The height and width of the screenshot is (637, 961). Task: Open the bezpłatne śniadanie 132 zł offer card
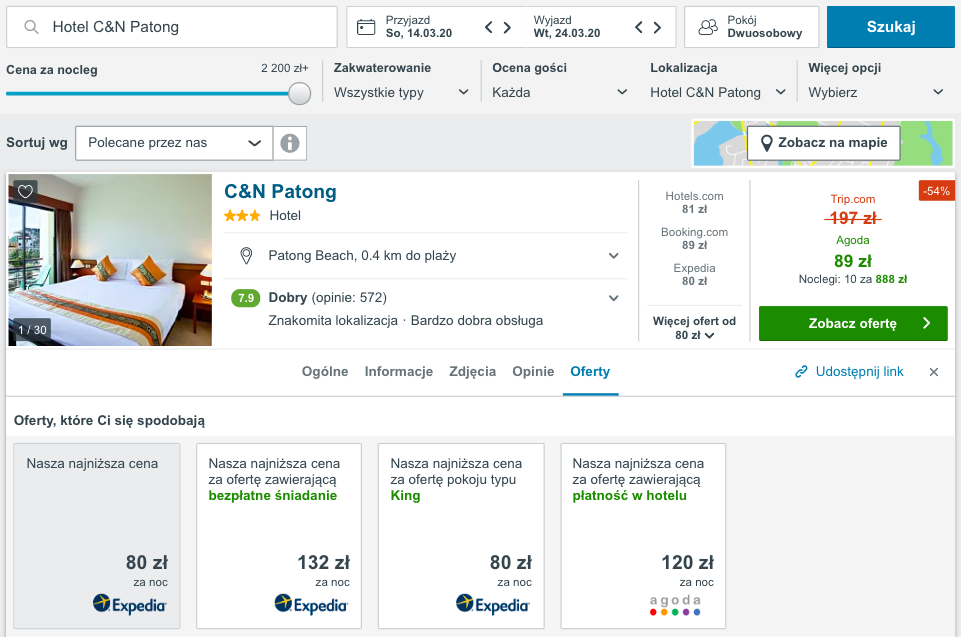click(x=279, y=536)
